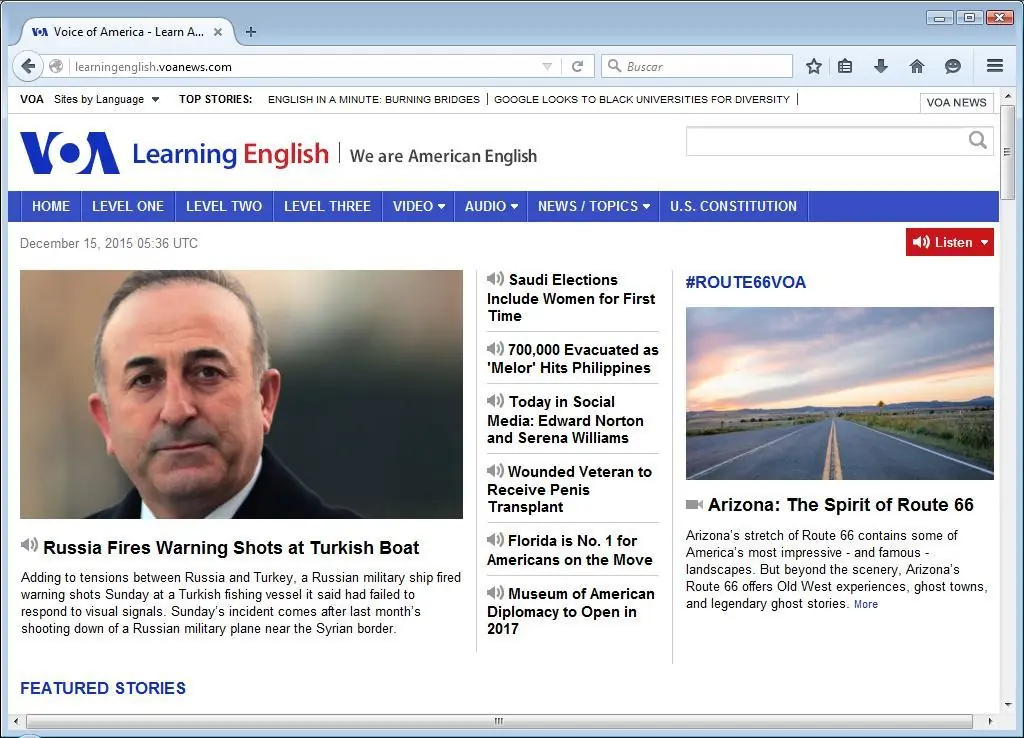This screenshot has width=1024, height=738.
Task: Click speaker icon beside Wounded Veteran story
Action: [495, 470]
